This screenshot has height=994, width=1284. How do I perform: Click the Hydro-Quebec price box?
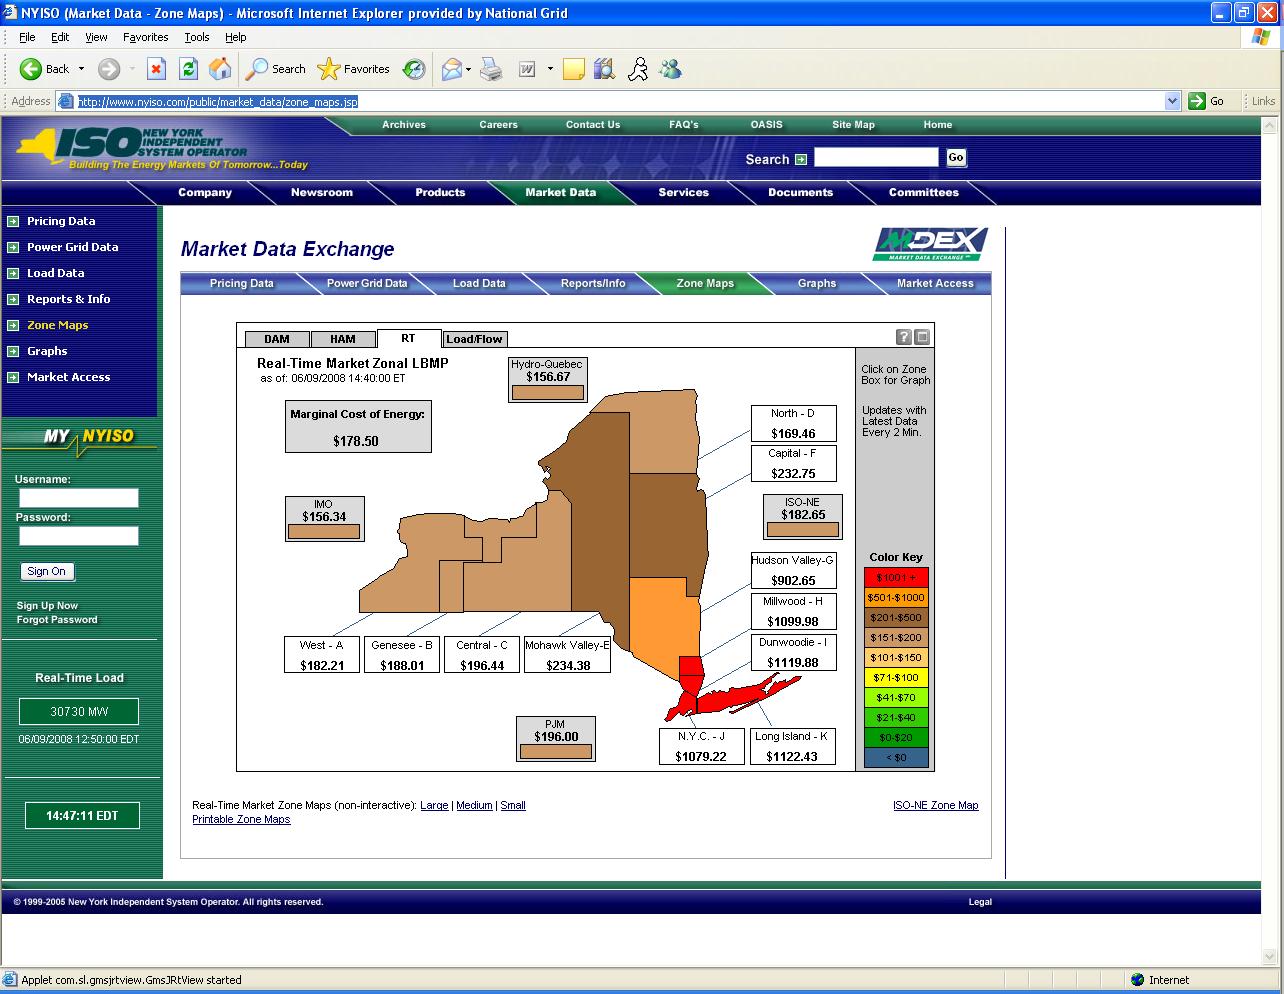(548, 380)
